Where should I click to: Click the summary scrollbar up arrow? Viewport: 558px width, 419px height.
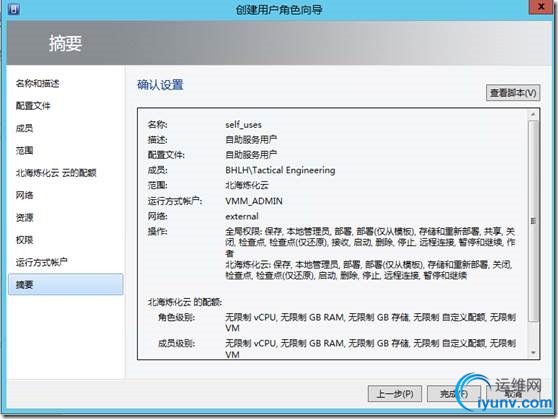pos(533,115)
